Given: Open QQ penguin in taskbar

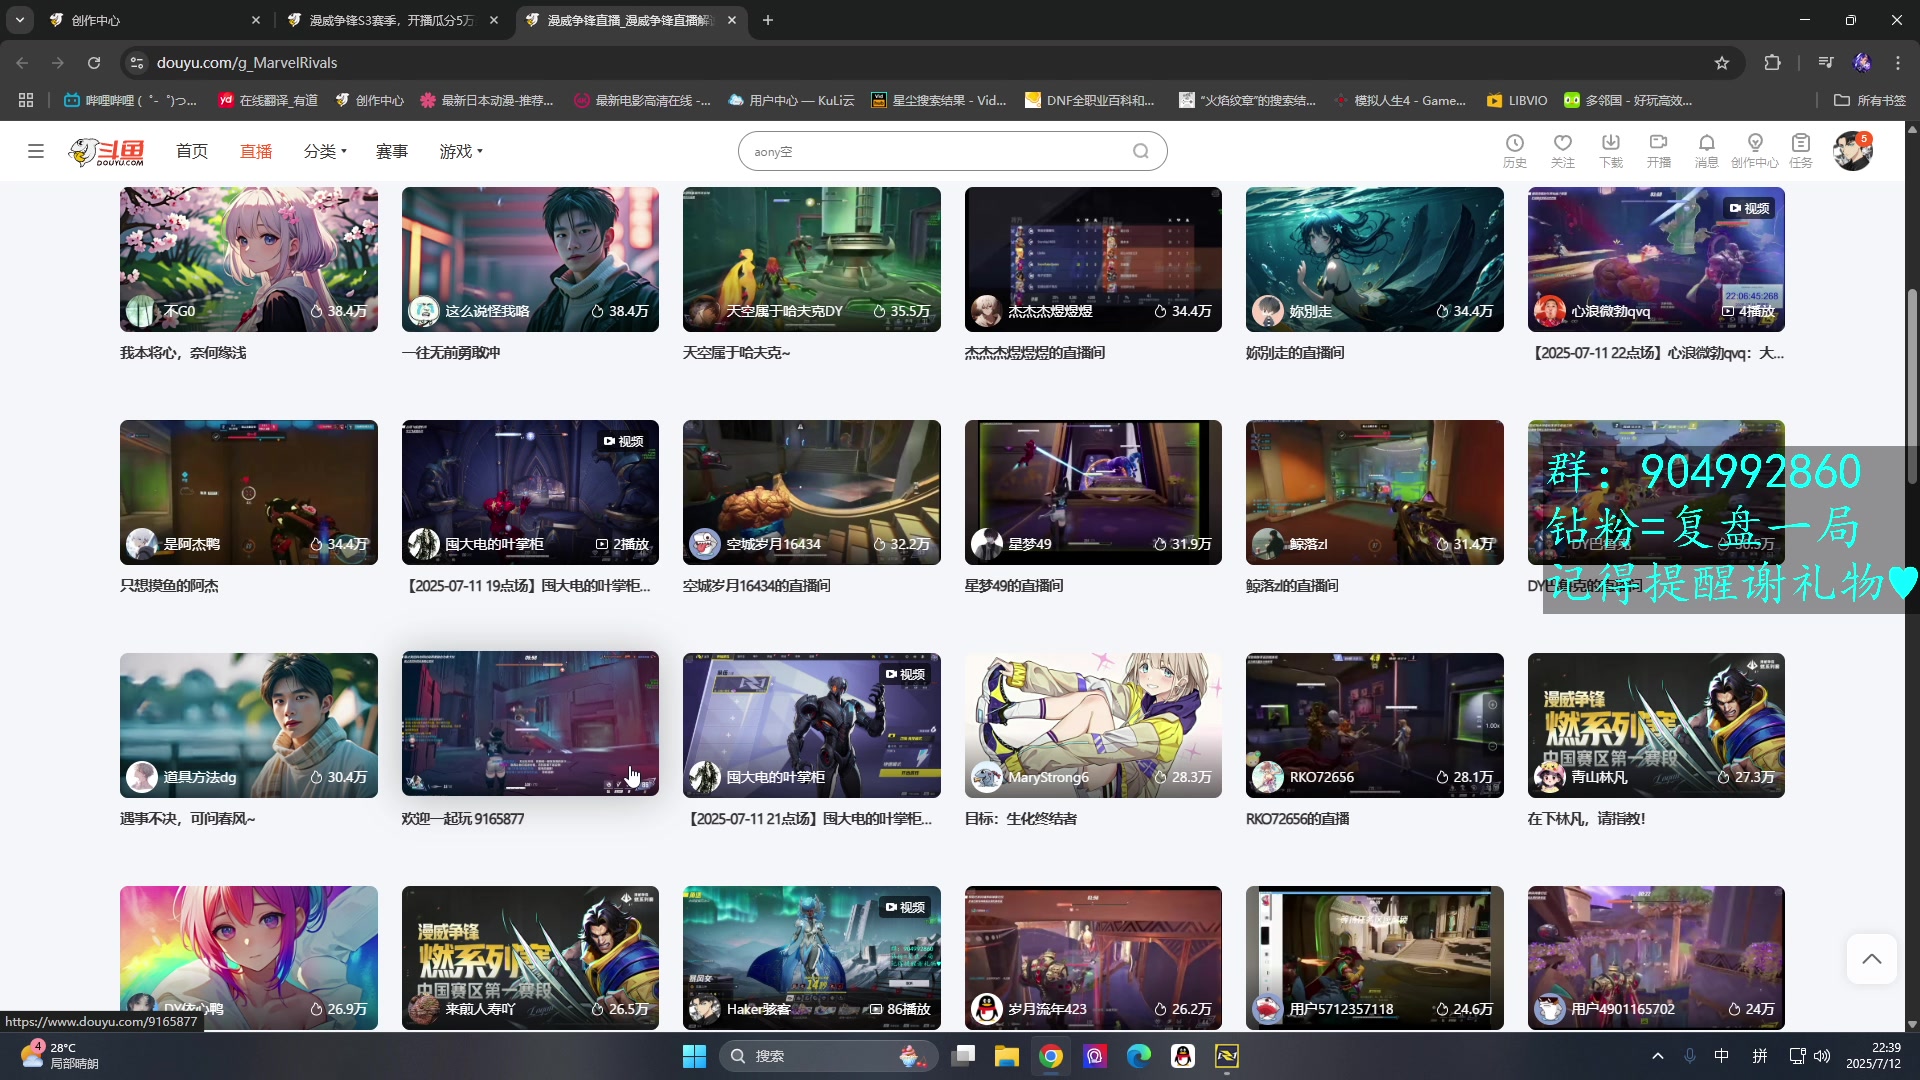Looking at the screenshot, I should tap(1183, 1056).
